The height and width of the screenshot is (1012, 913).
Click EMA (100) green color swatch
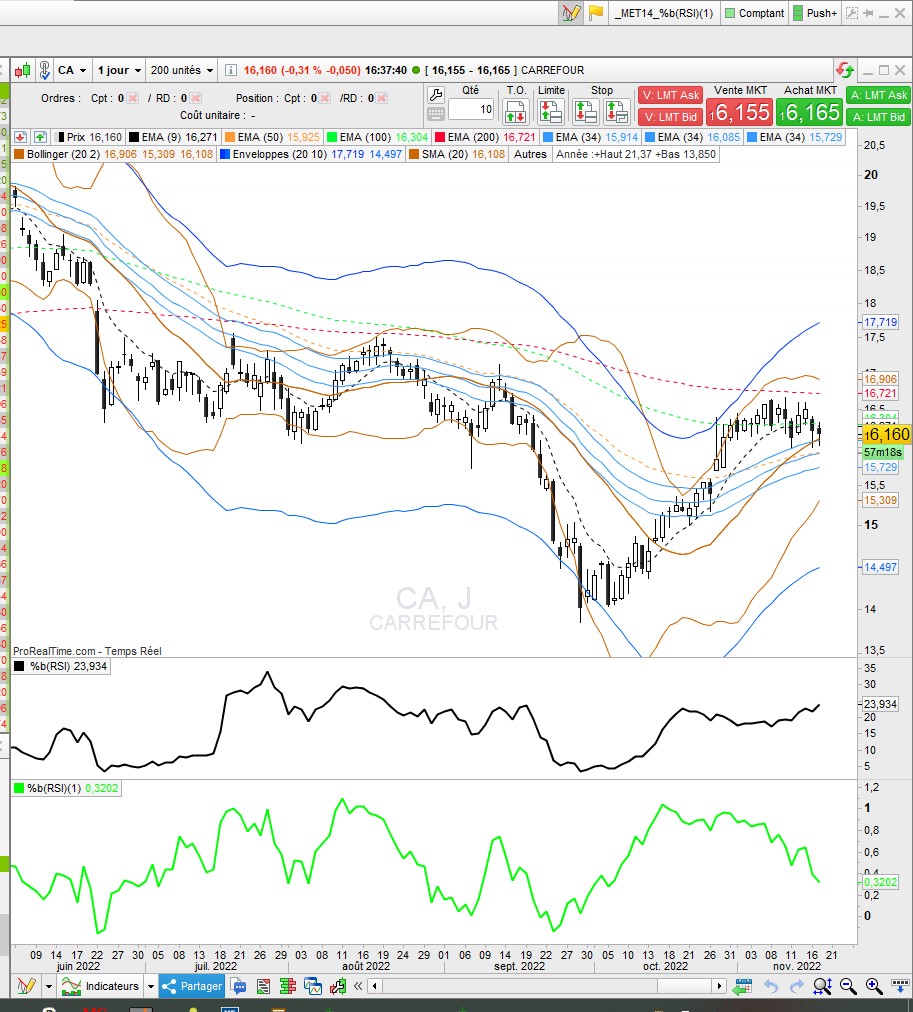pos(332,137)
